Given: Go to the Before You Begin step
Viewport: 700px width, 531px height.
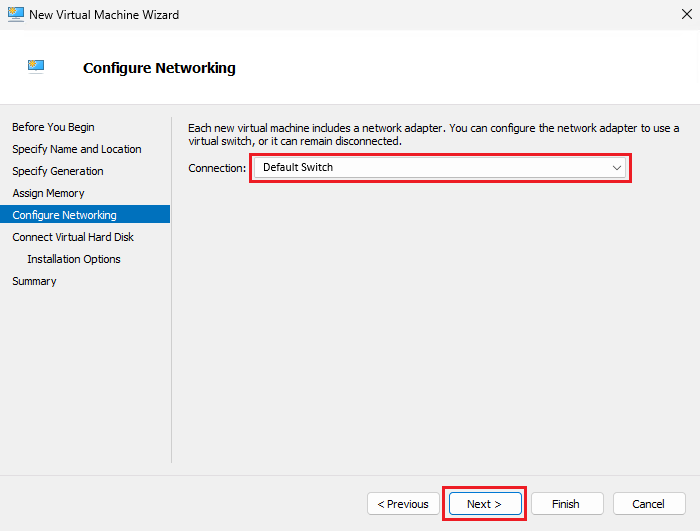Looking at the screenshot, I should pos(53,127).
